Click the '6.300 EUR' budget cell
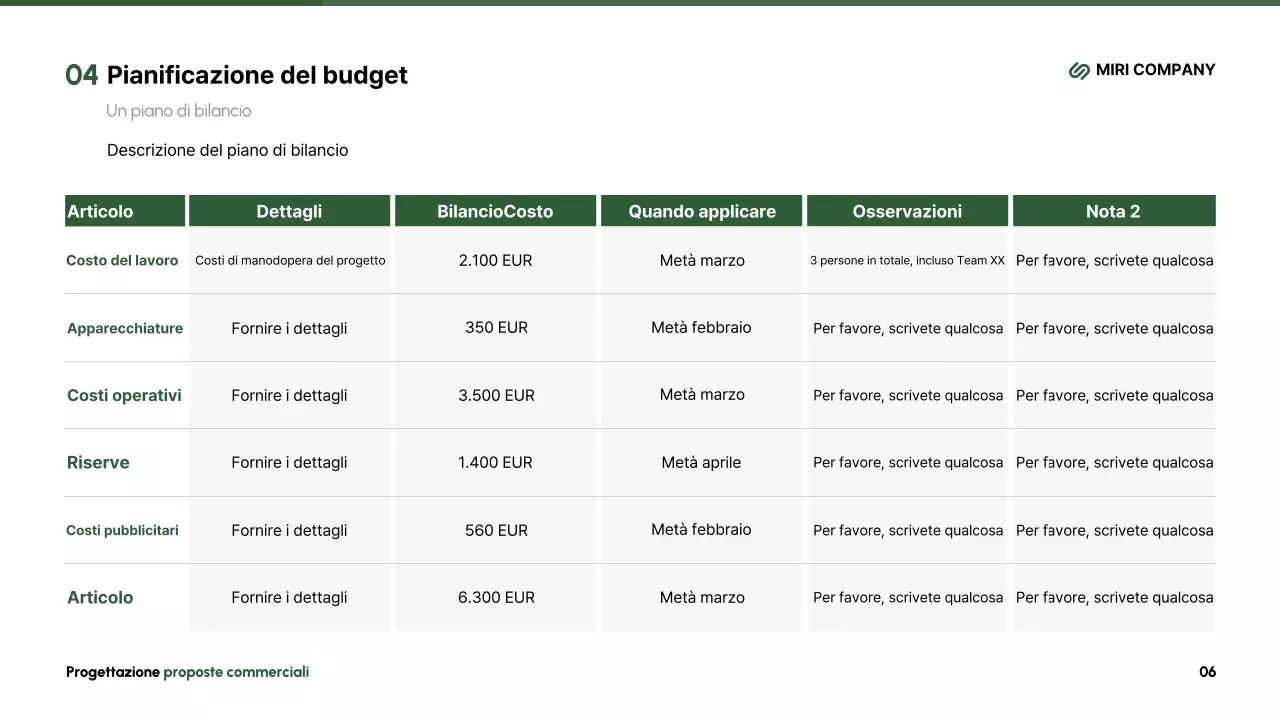Screen dimensions: 1280x720 tap(496, 597)
